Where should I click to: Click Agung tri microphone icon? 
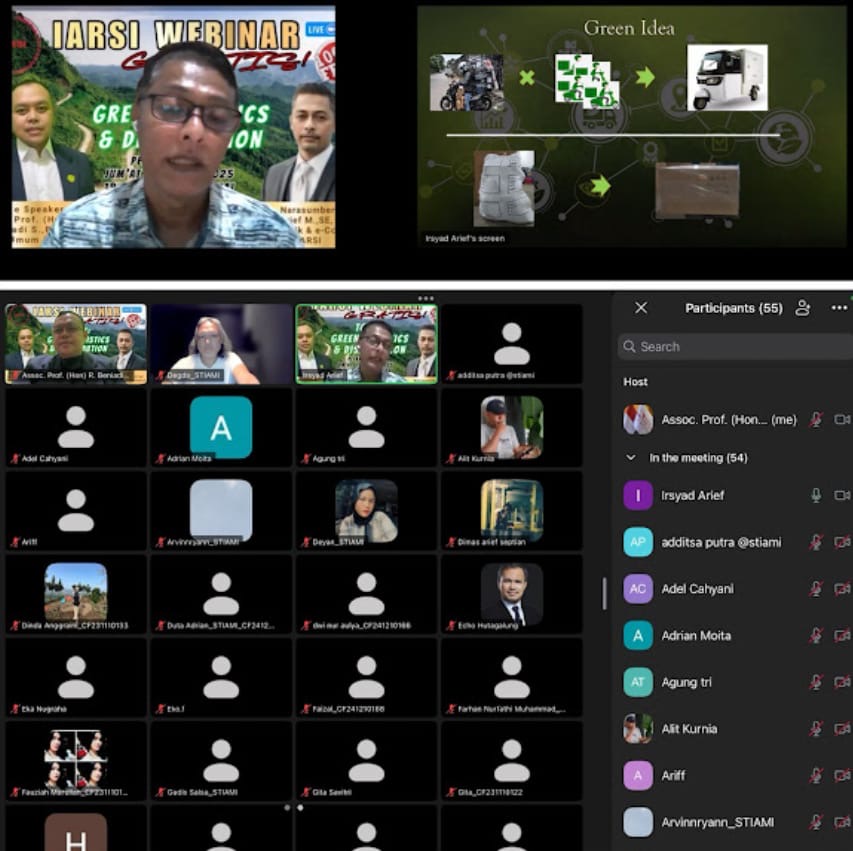coord(815,682)
